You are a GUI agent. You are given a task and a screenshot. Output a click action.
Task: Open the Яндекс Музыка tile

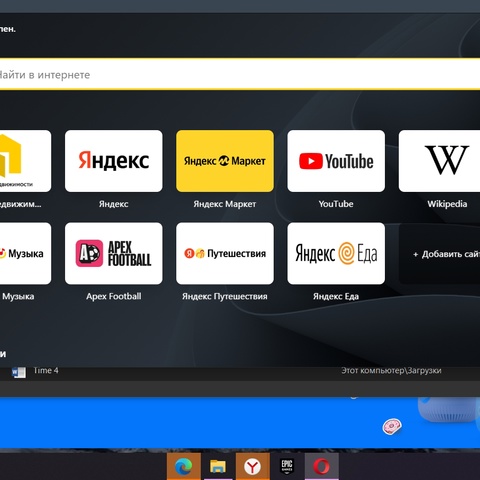25,253
